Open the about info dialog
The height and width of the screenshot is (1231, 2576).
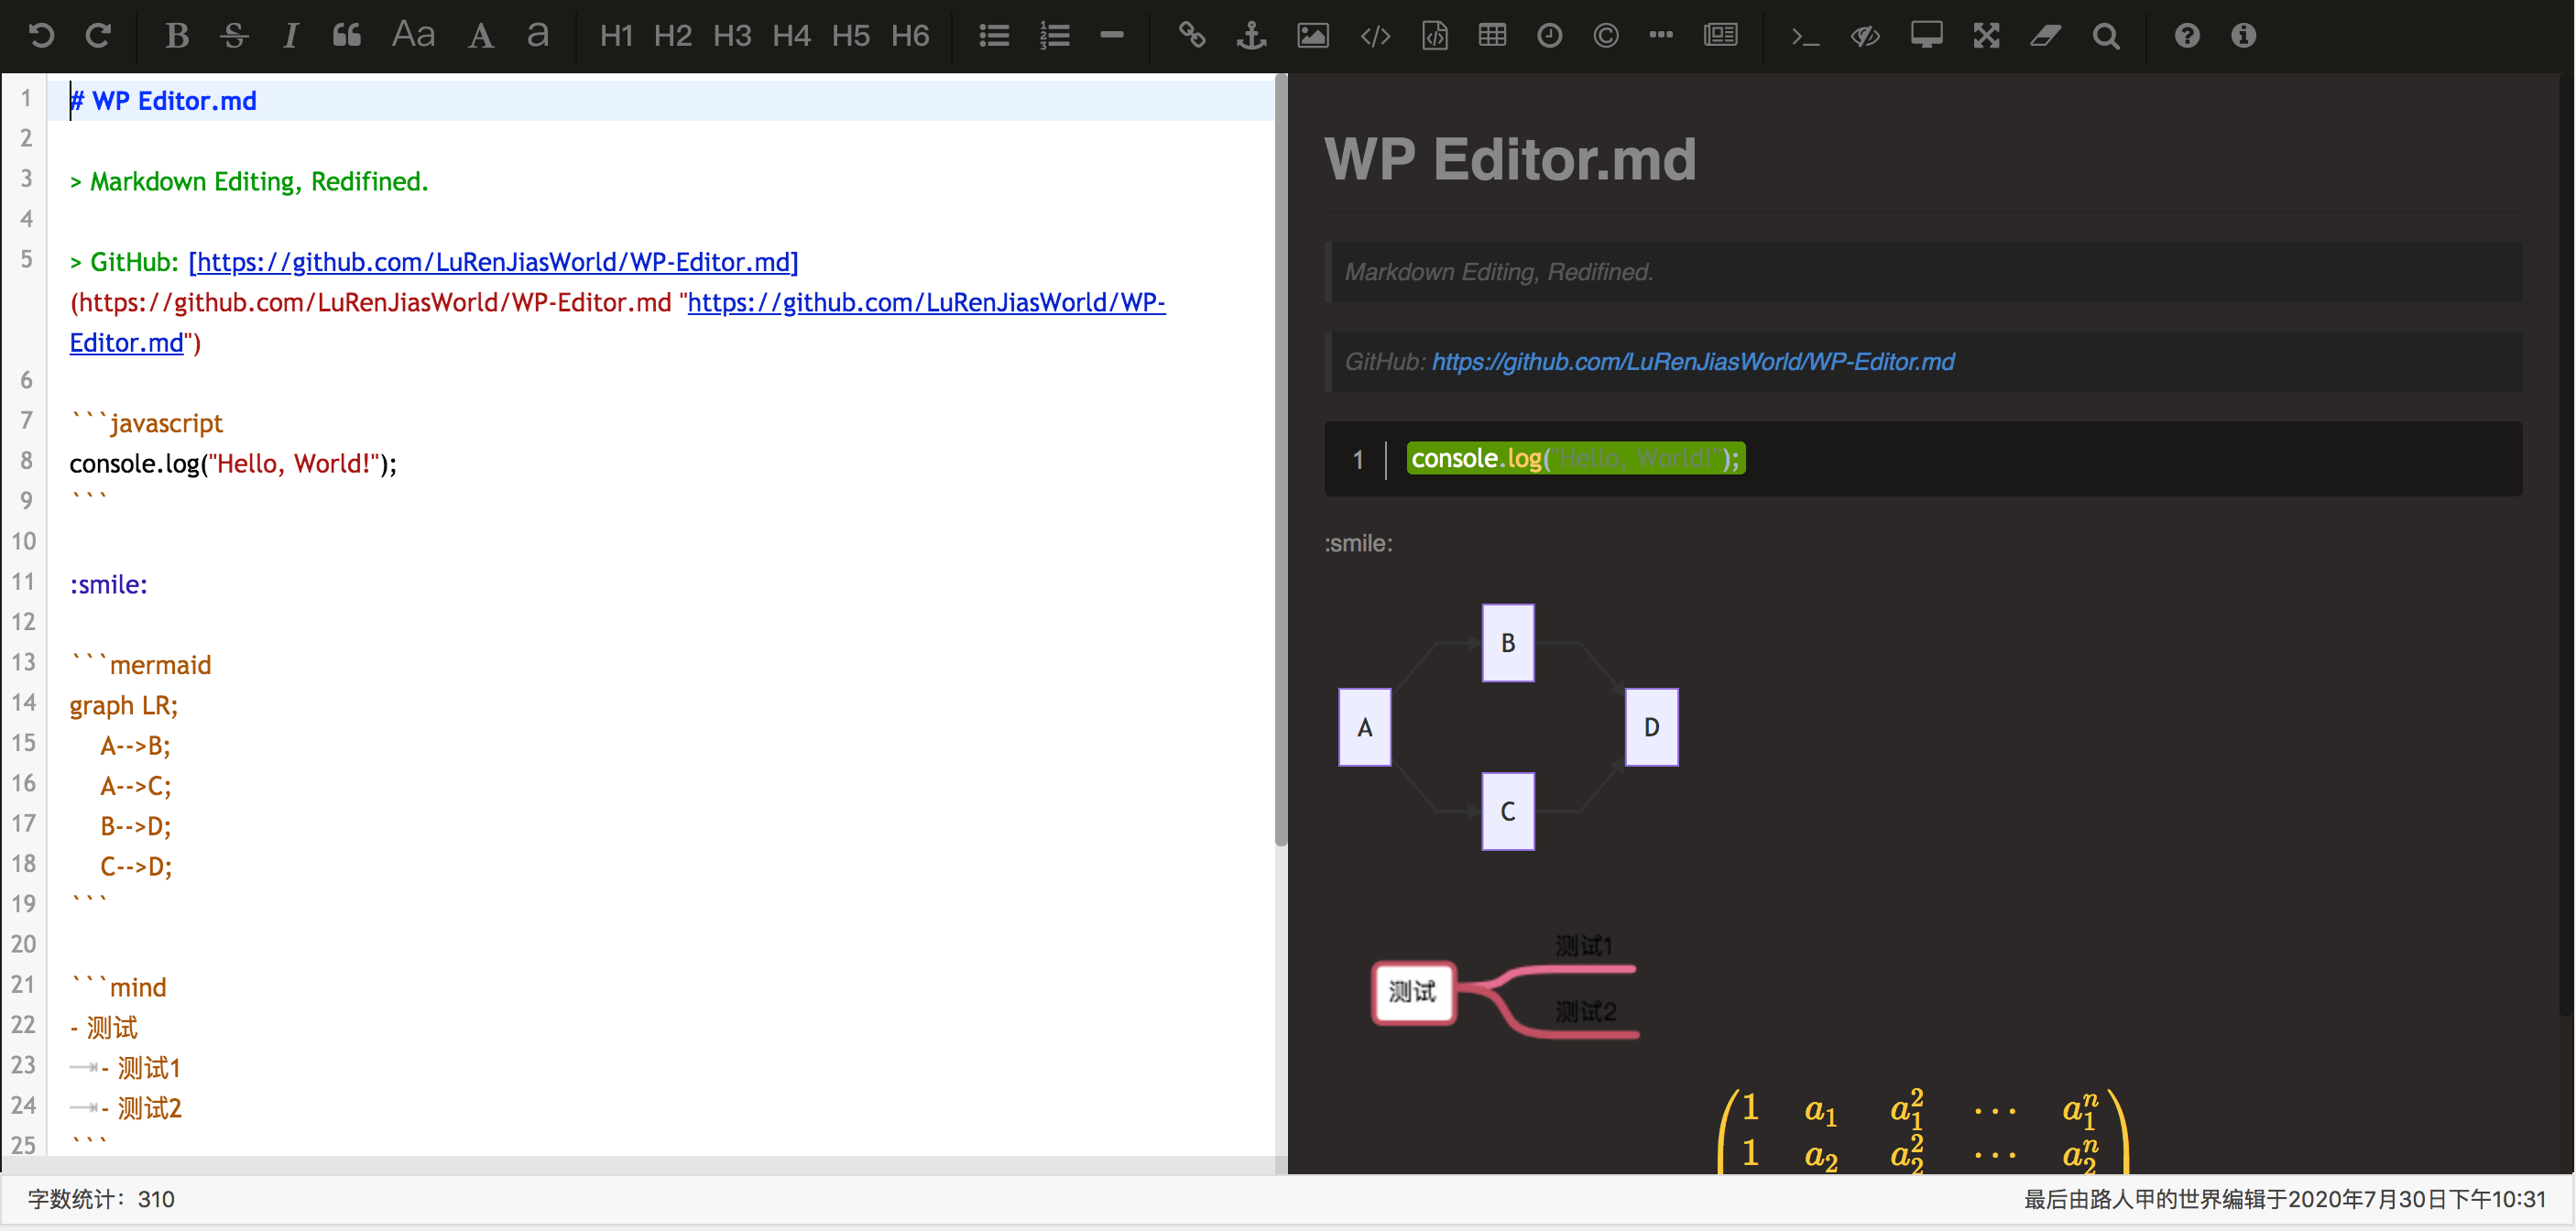(2244, 36)
